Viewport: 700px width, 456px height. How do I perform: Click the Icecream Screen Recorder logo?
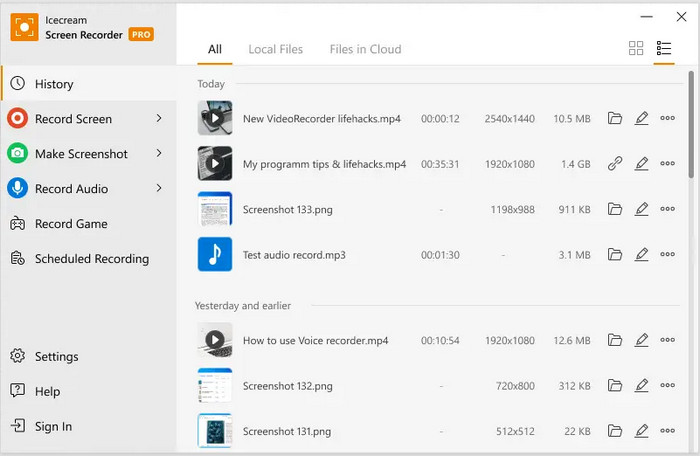24,27
